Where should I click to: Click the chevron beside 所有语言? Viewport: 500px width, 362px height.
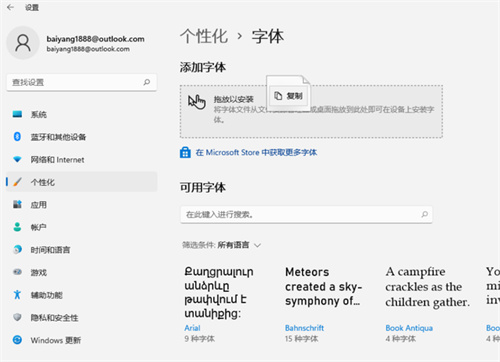[x=257, y=246]
